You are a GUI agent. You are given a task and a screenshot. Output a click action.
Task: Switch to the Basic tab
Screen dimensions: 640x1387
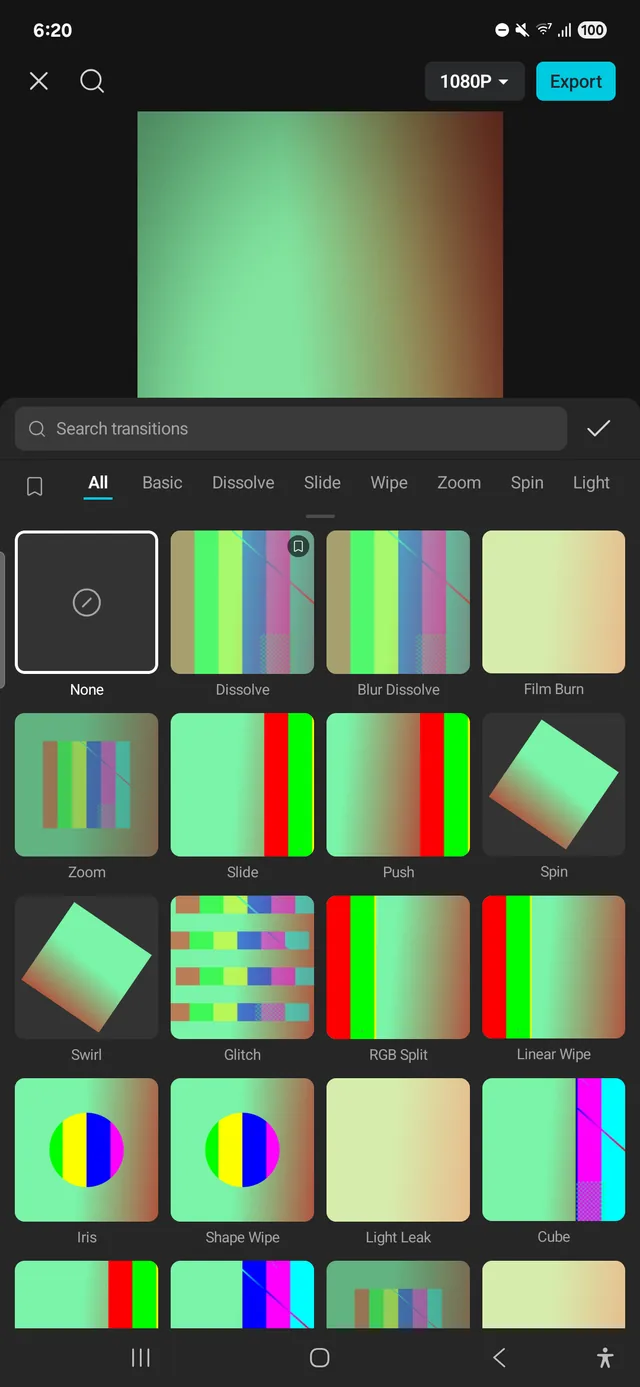pos(162,482)
